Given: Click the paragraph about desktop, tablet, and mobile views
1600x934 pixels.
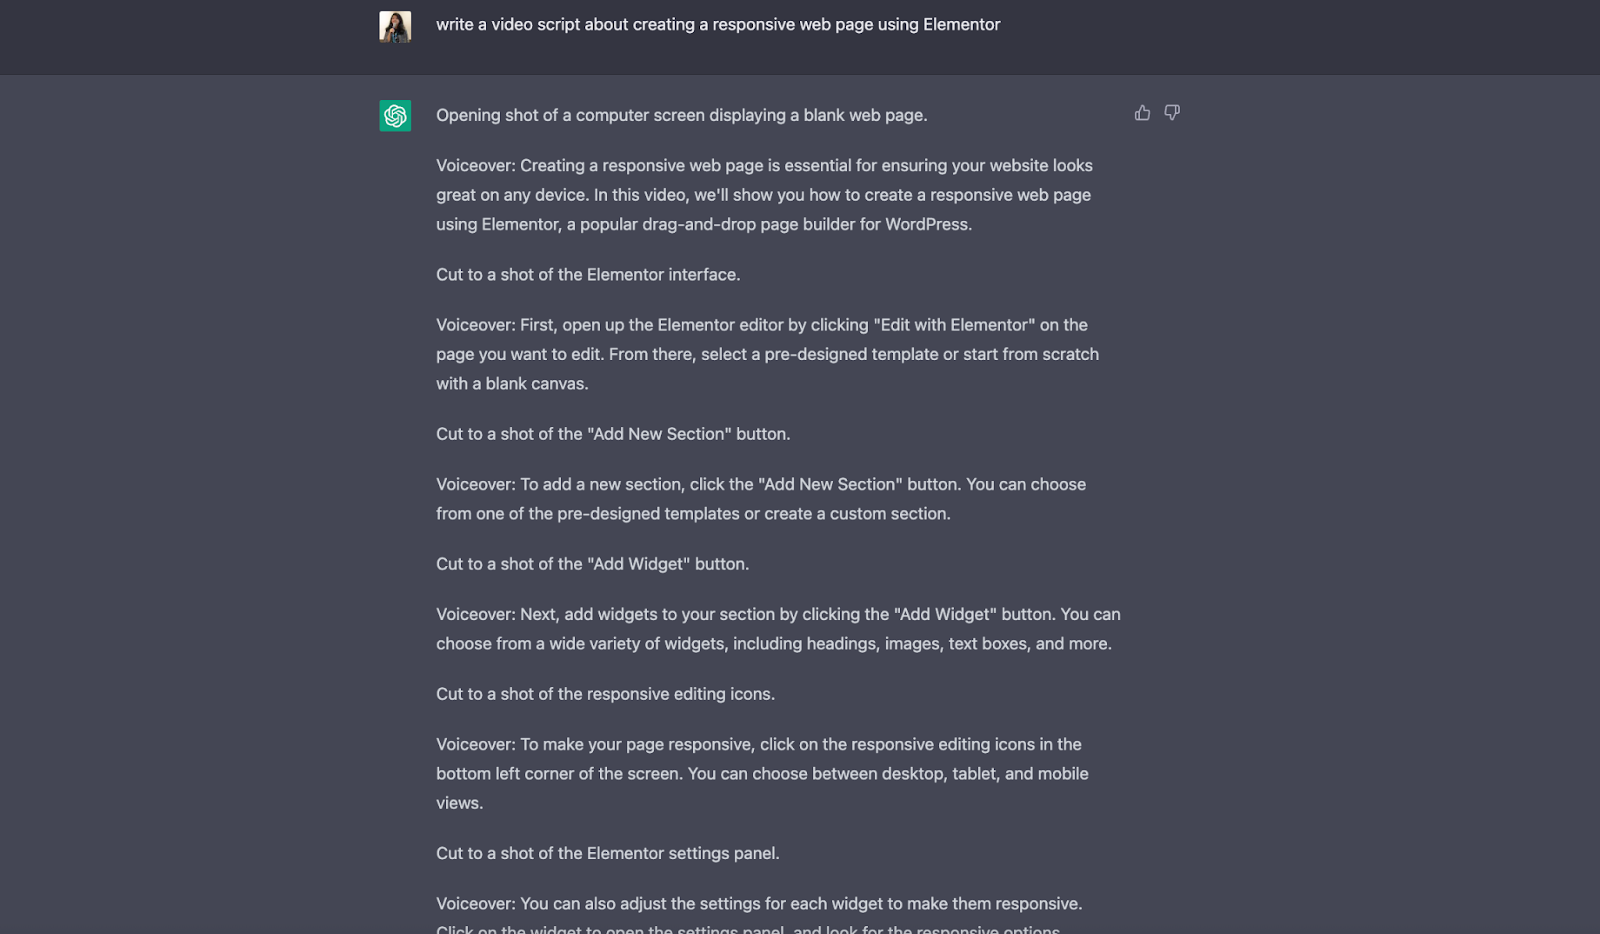Looking at the screenshot, I should click(x=762, y=773).
